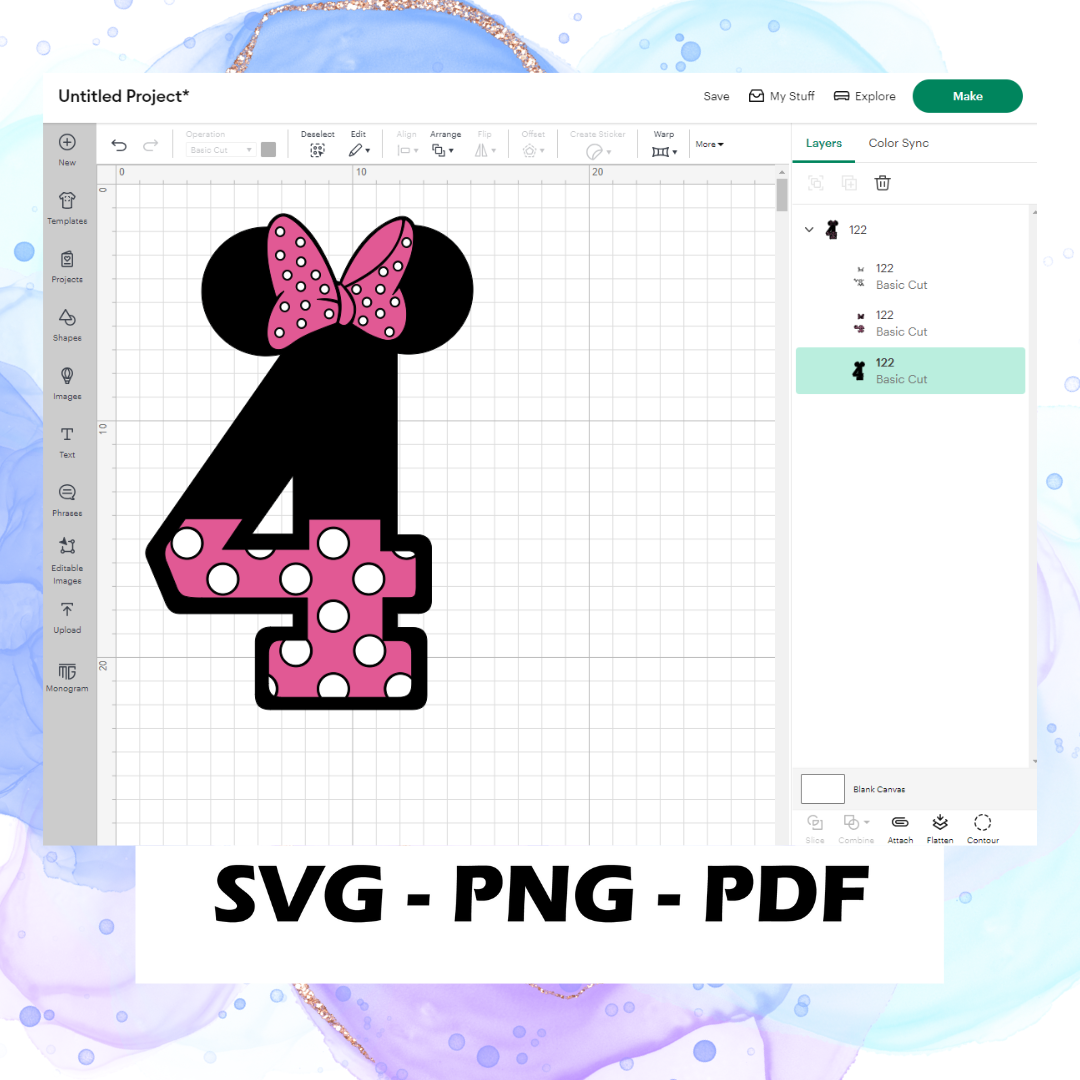Click the Contour tool

pos(983,829)
